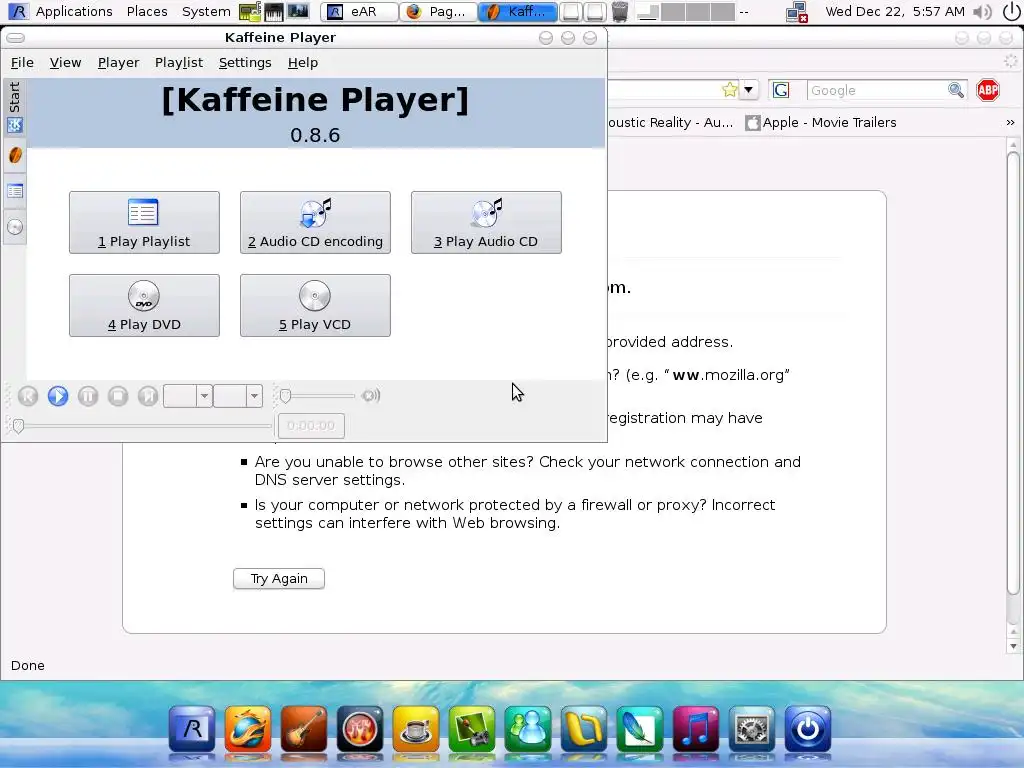This screenshot has width=1024, height=768.
Task: Click the blue Play button
Action: [58, 396]
